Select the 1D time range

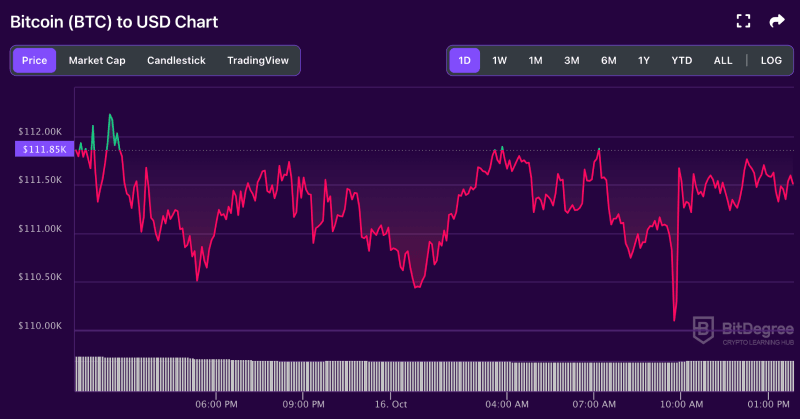(465, 60)
